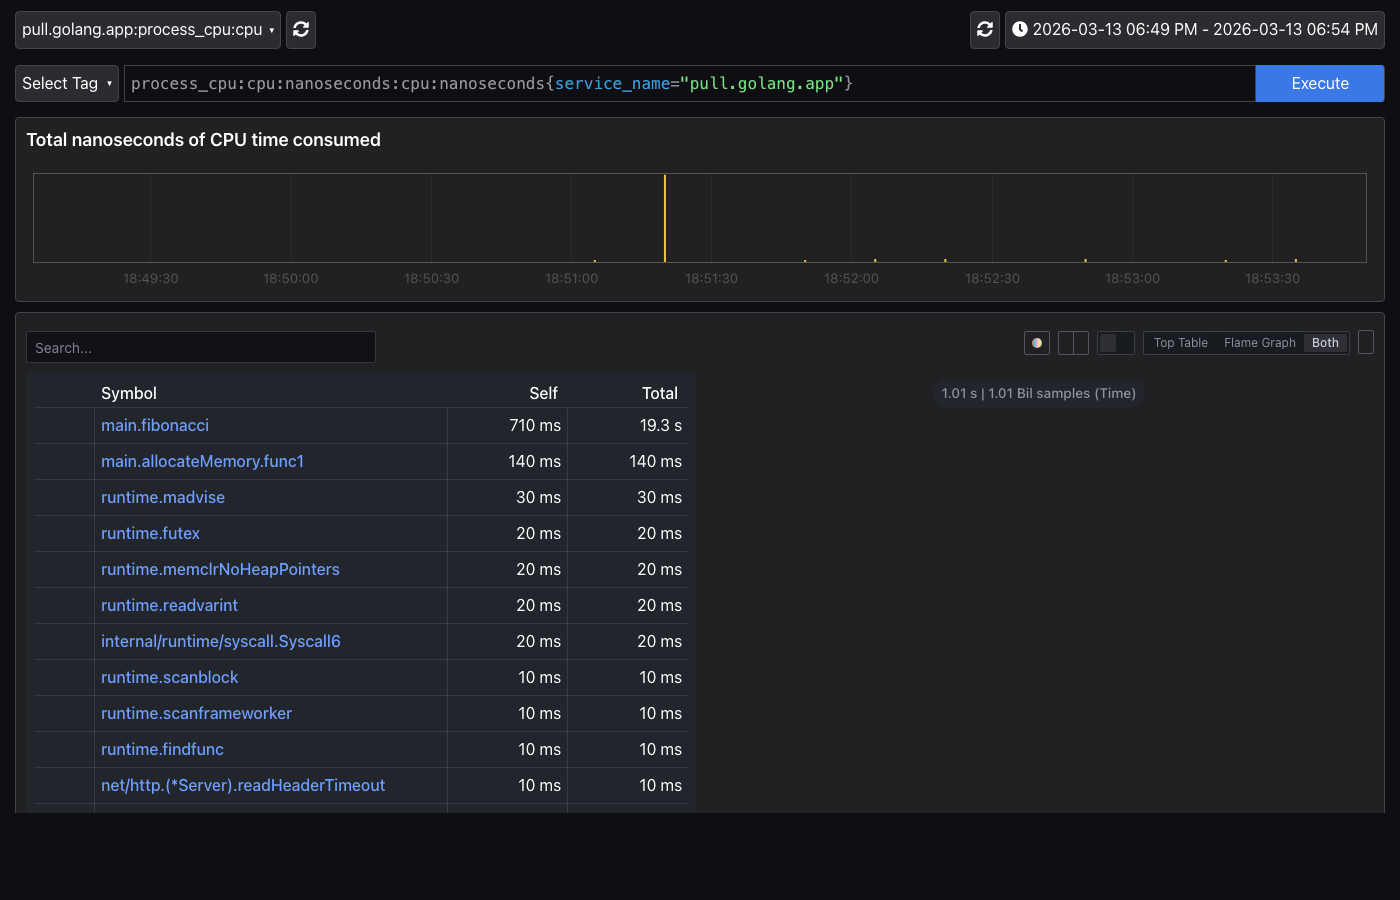Screen dimensions: 1400x900
Task: Open the flame graph color palette picker
Action: tap(1037, 343)
